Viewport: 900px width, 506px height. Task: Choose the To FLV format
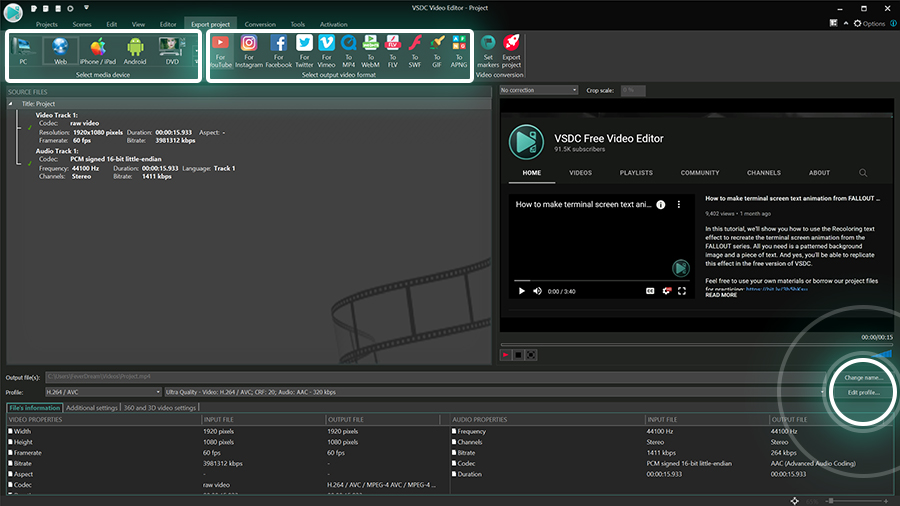[393, 51]
